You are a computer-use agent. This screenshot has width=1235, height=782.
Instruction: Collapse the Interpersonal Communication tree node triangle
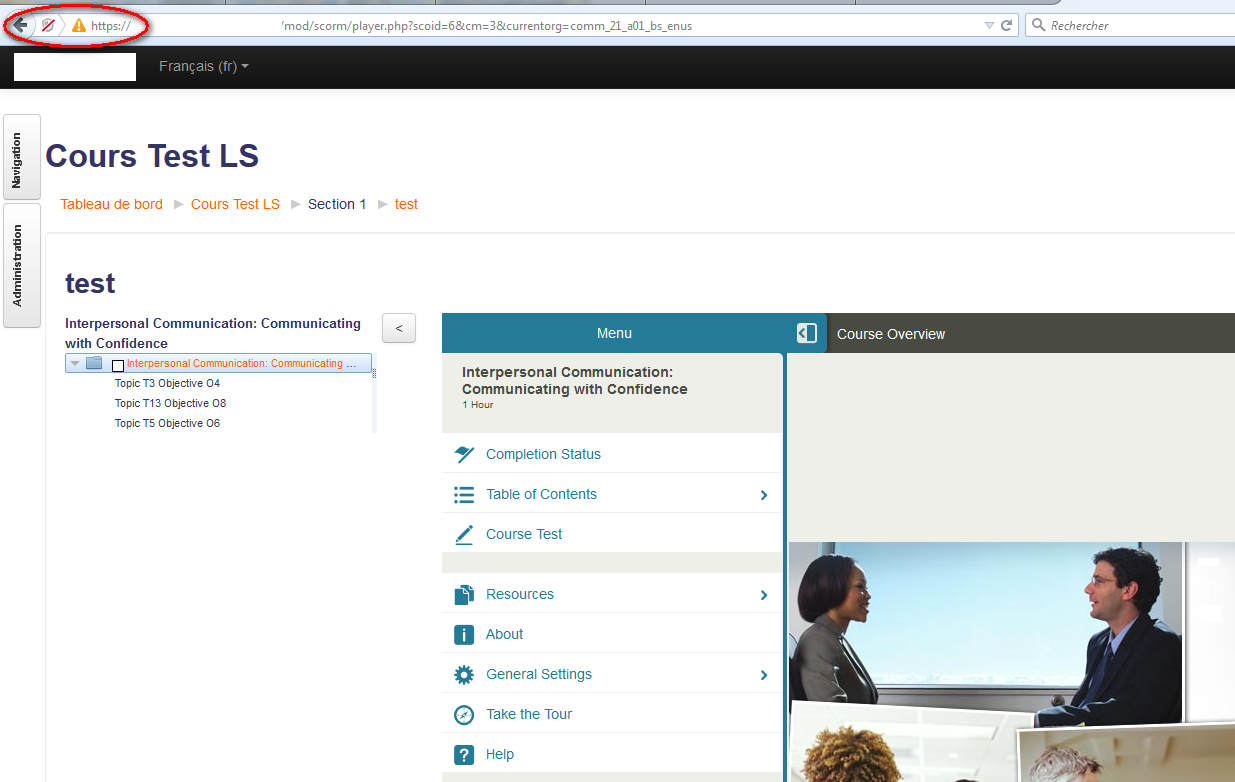75,364
